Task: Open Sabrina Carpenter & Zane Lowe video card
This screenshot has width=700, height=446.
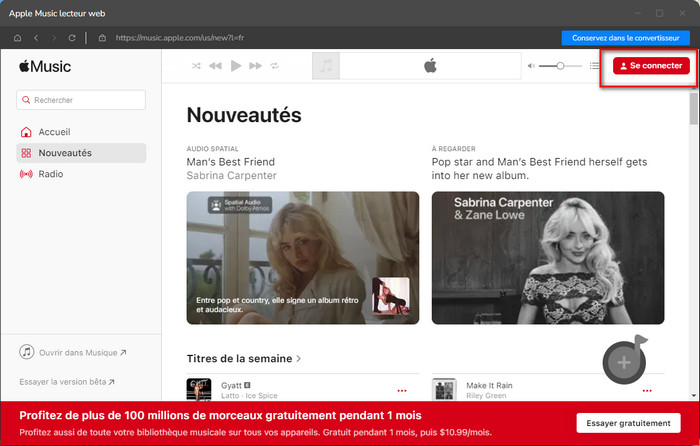Action: click(x=548, y=258)
